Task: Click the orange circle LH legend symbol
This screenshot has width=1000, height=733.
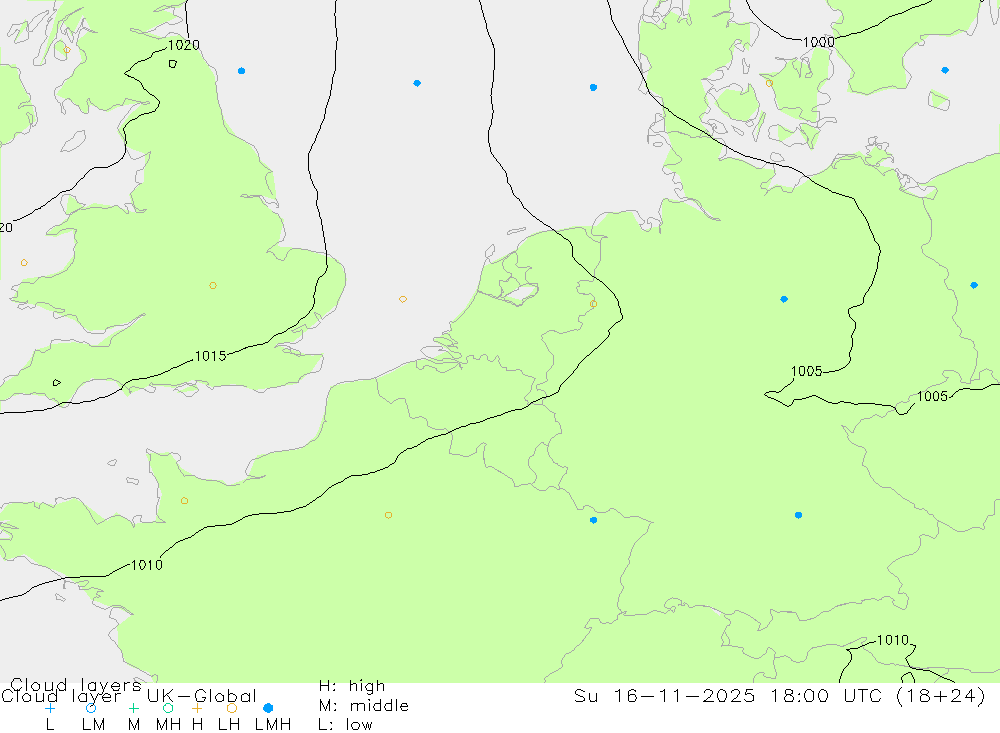Action: [232, 708]
